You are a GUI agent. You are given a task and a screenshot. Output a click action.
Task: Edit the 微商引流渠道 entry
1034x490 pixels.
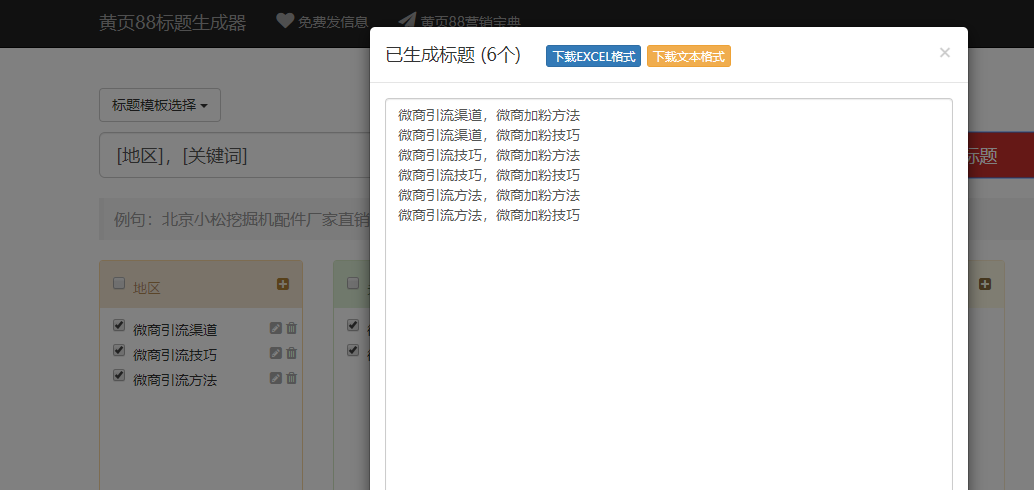click(x=276, y=328)
